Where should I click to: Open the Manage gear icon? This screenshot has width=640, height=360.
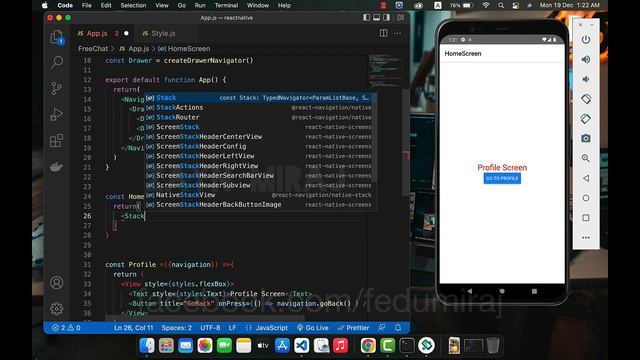[x=56, y=309]
